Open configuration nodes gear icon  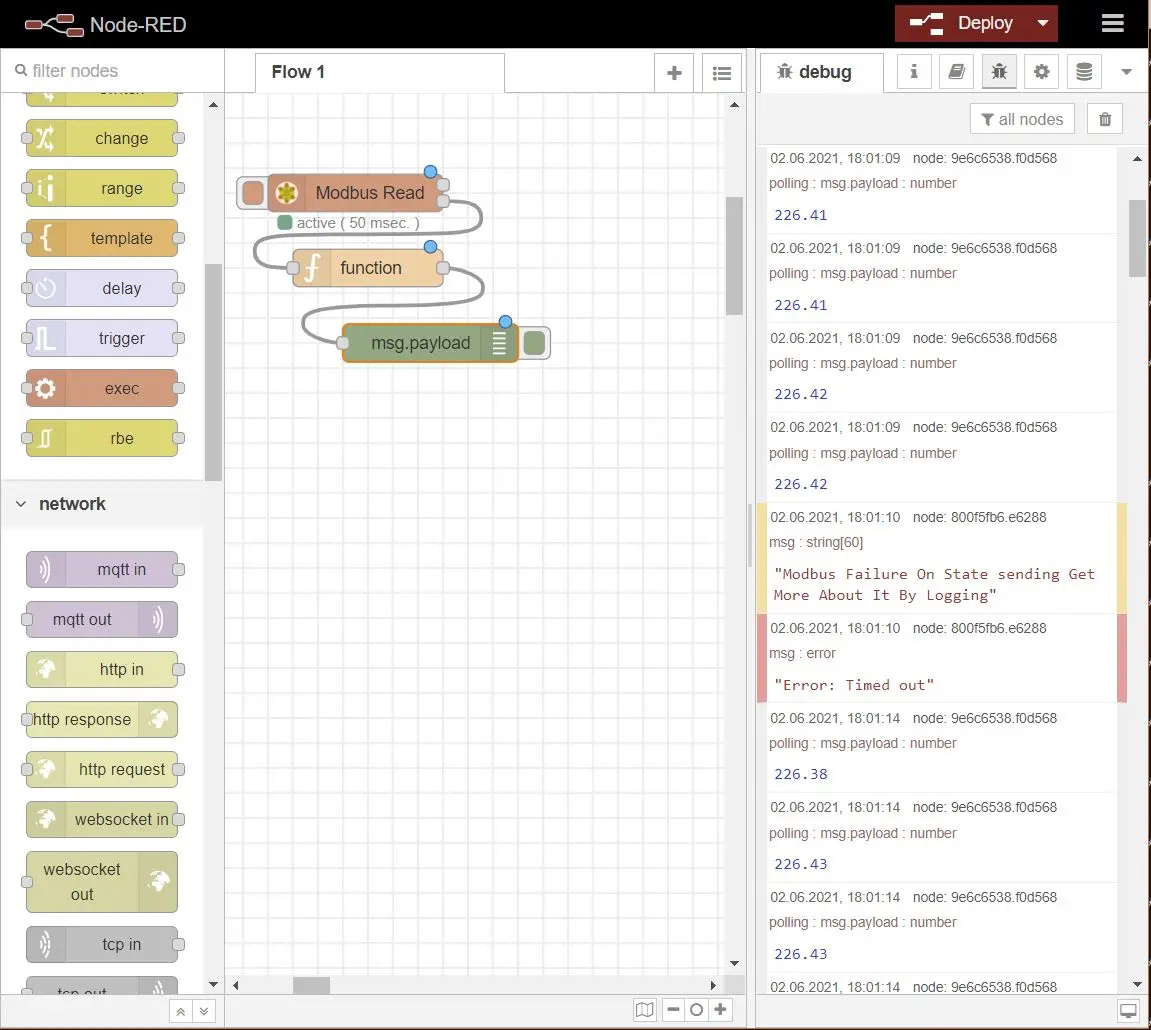tap(1041, 72)
